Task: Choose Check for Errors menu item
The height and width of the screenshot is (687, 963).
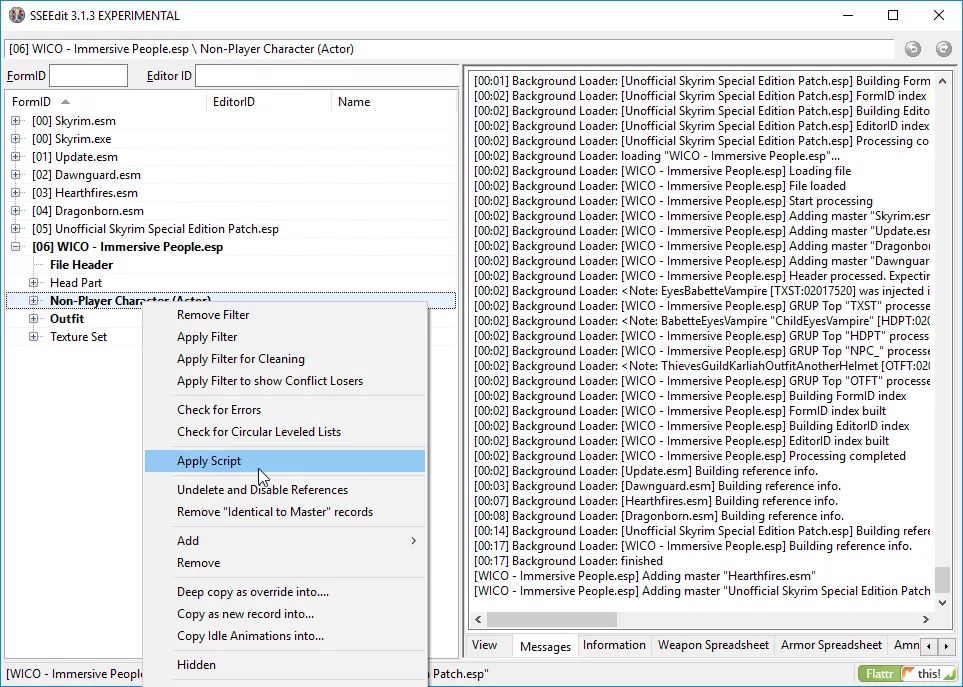Action: pyautogui.click(x=285, y=410)
